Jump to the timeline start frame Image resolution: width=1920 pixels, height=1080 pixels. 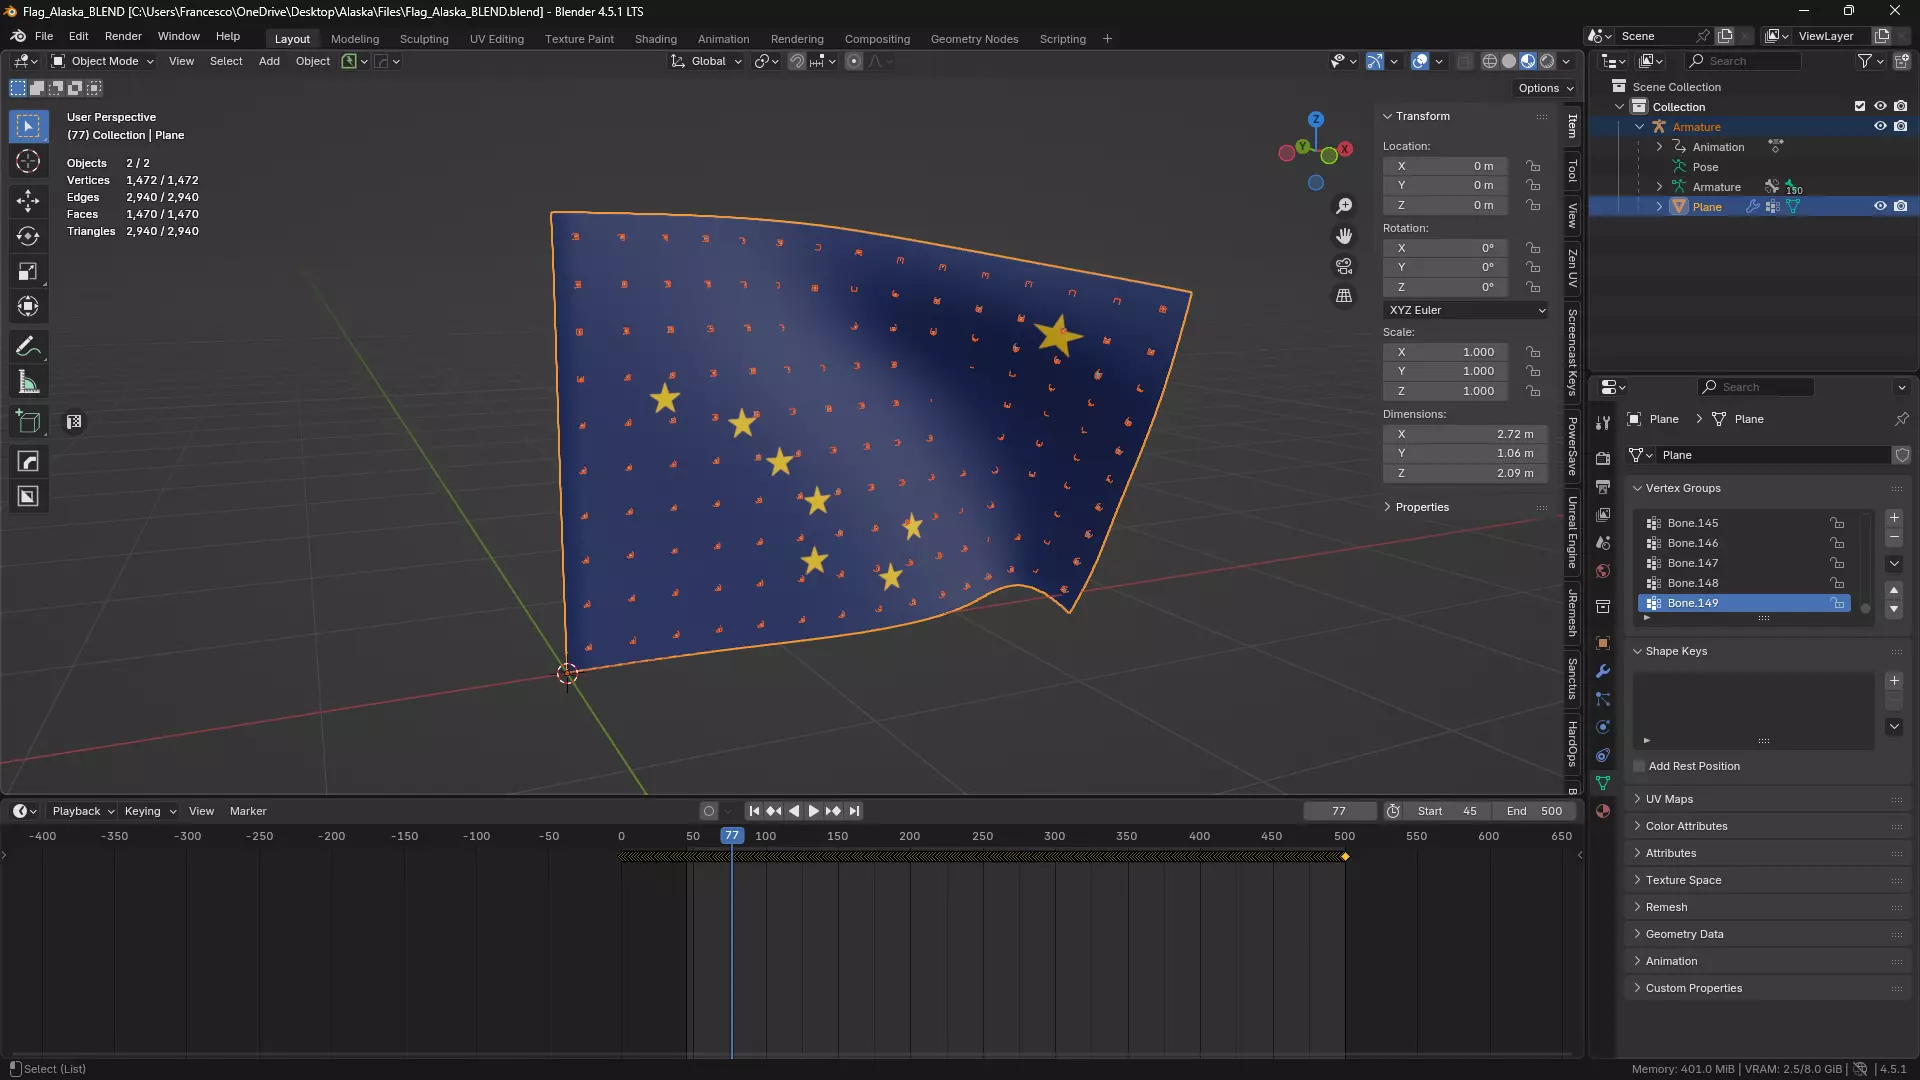click(x=754, y=811)
